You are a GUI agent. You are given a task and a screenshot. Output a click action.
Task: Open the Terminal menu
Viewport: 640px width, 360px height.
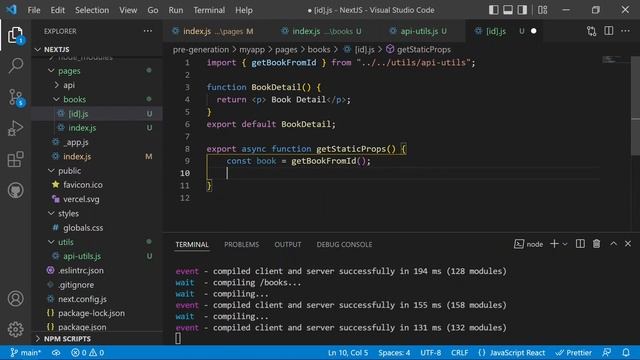[209, 10]
